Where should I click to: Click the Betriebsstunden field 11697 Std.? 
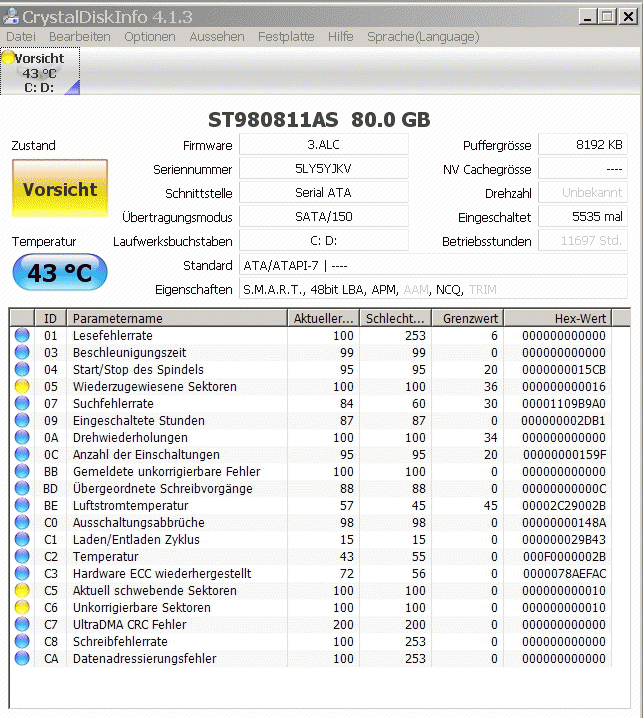(x=583, y=240)
